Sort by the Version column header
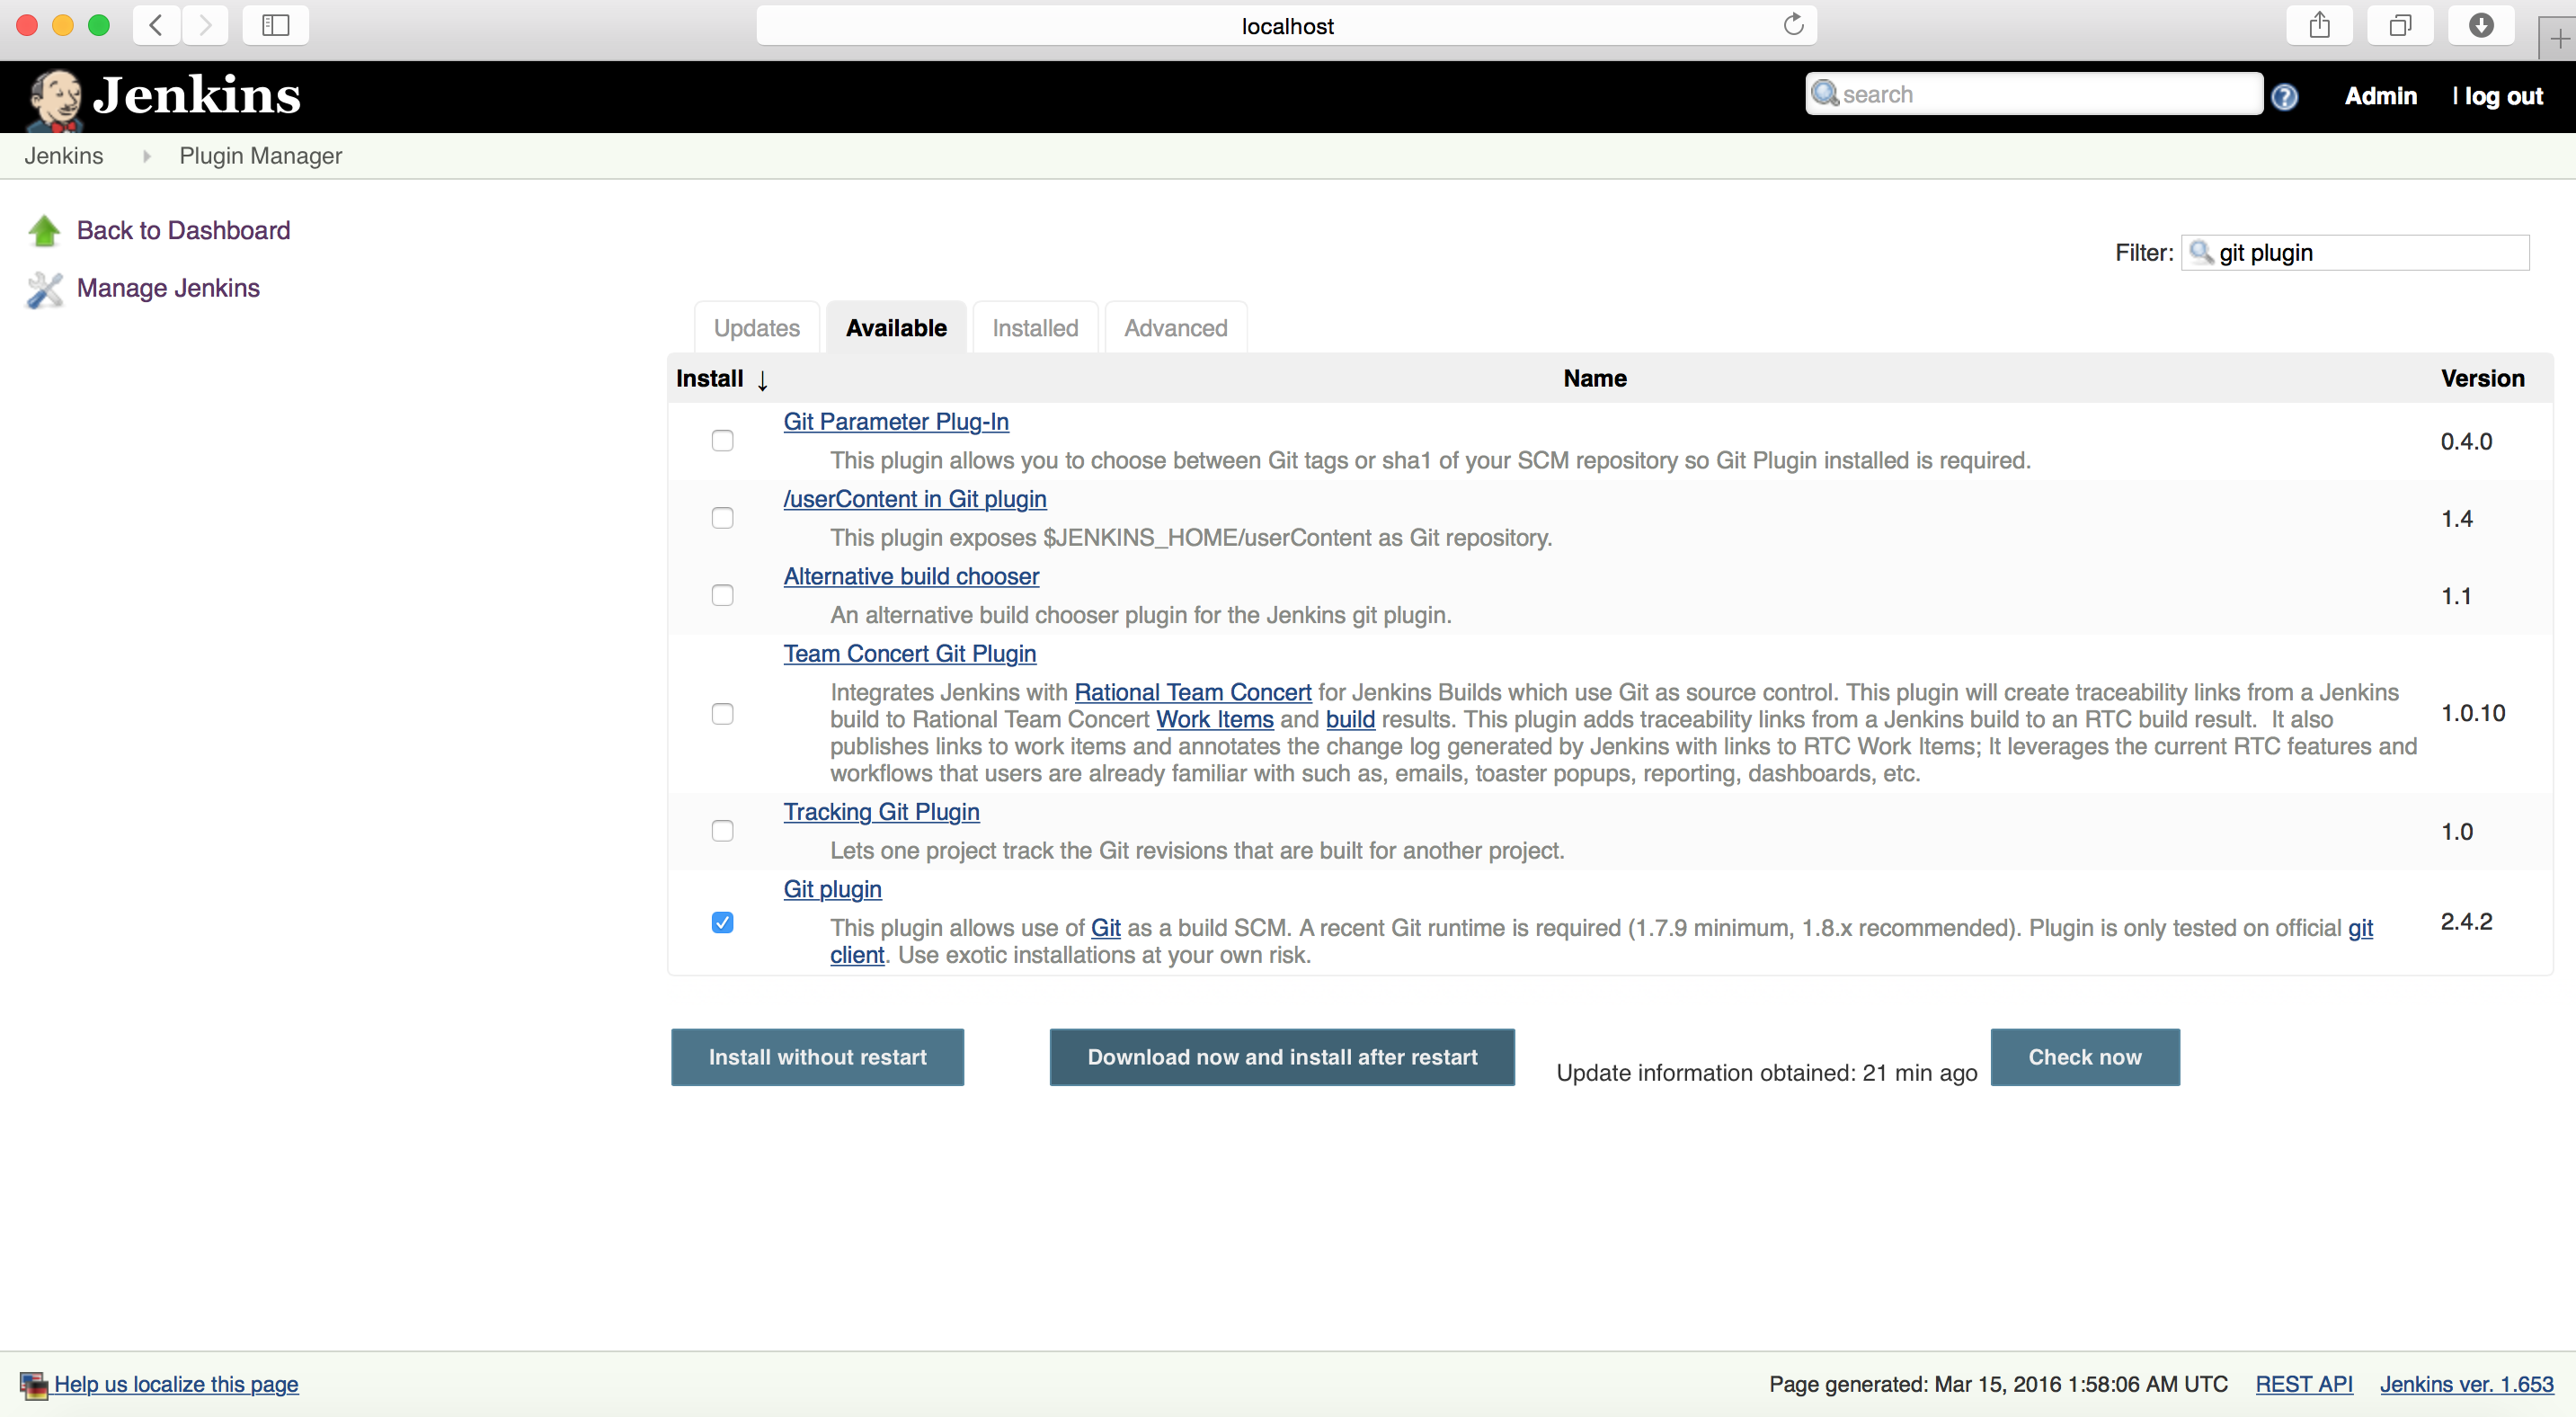 [2482, 379]
